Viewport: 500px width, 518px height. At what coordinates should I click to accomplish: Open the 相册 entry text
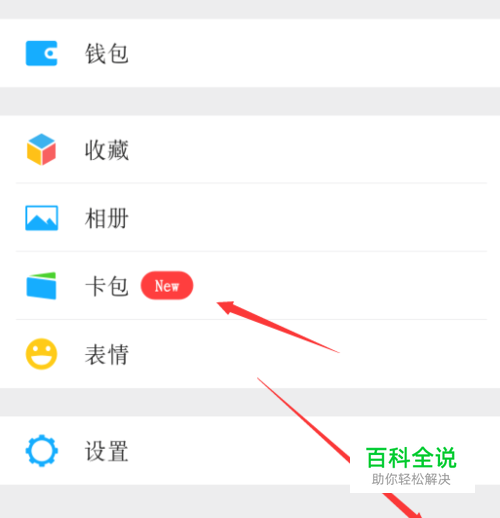click(107, 218)
